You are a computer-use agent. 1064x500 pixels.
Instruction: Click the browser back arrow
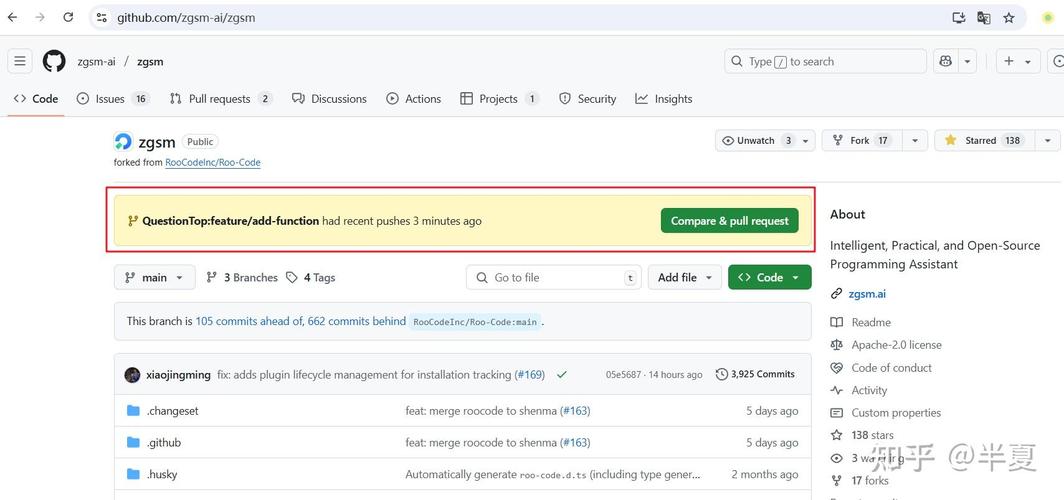click(13, 18)
